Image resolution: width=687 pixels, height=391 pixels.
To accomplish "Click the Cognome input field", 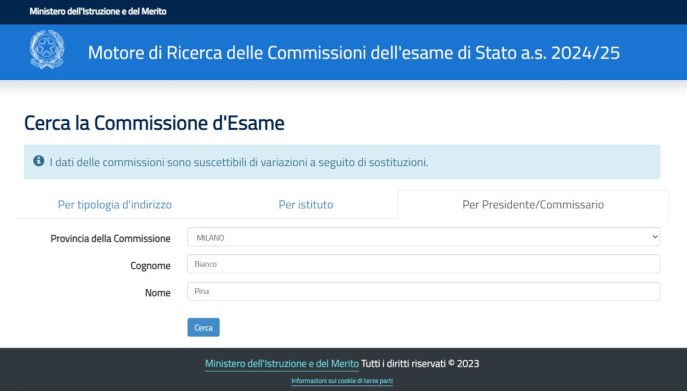I will pyautogui.click(x=423, y=264).
